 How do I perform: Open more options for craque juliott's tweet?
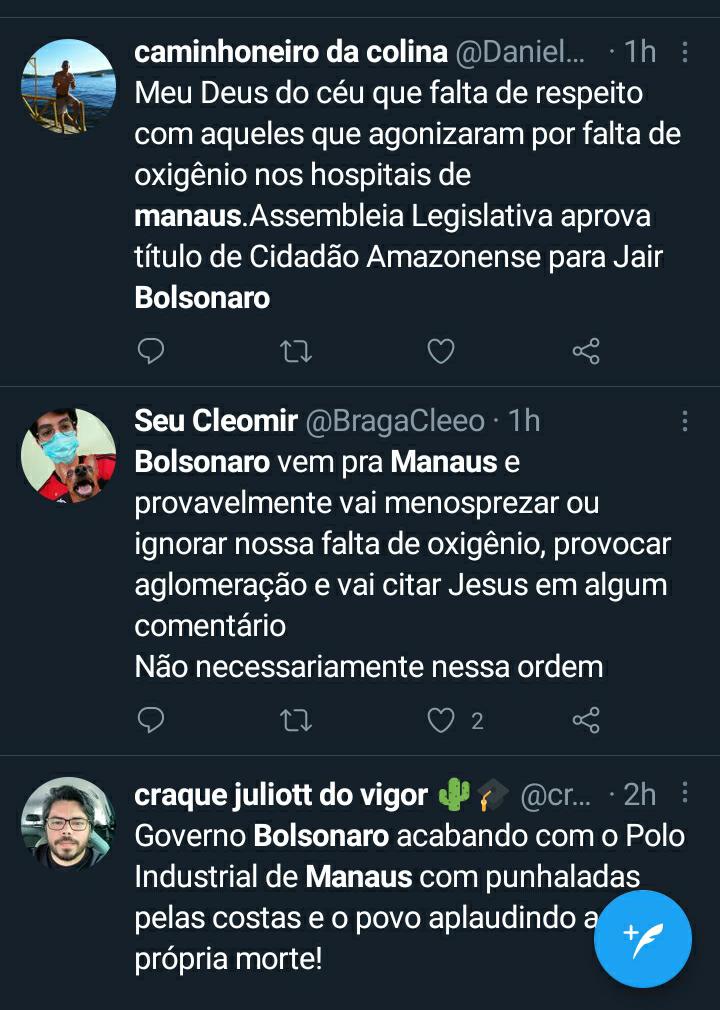tap(685, 794)
